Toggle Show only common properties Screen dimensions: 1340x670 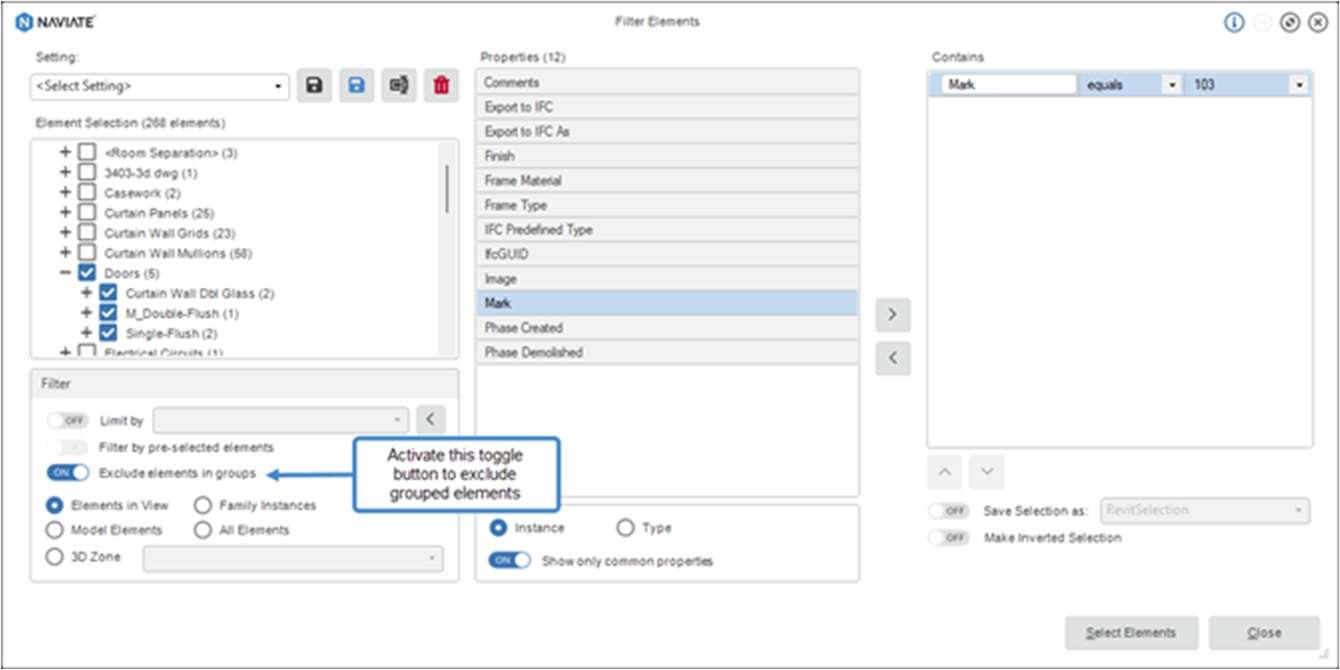[510, 561]
